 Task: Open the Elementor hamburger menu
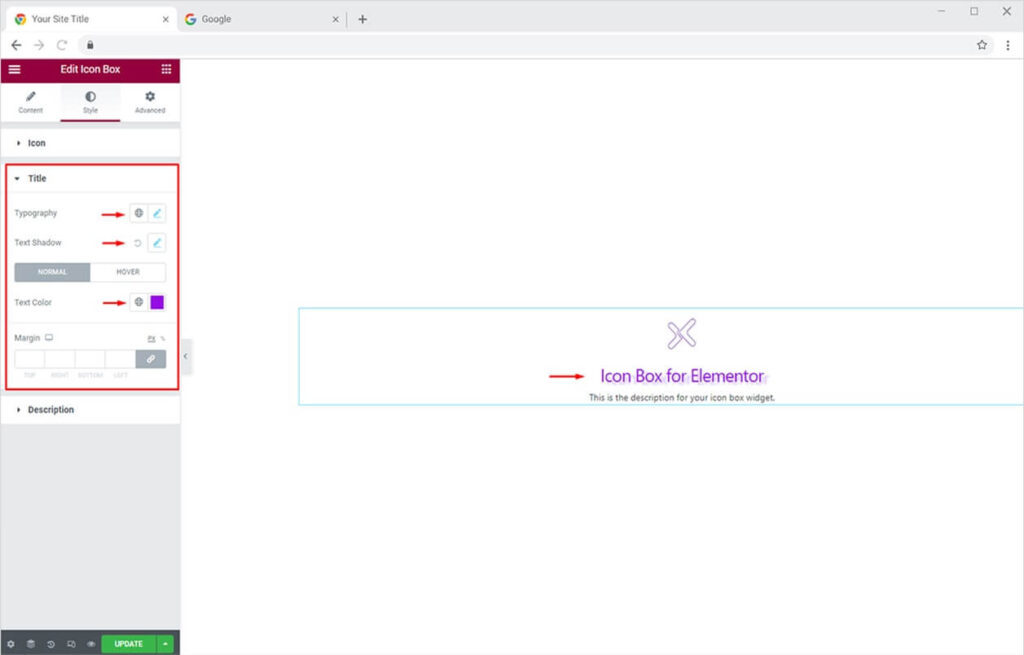click(14, 69)
